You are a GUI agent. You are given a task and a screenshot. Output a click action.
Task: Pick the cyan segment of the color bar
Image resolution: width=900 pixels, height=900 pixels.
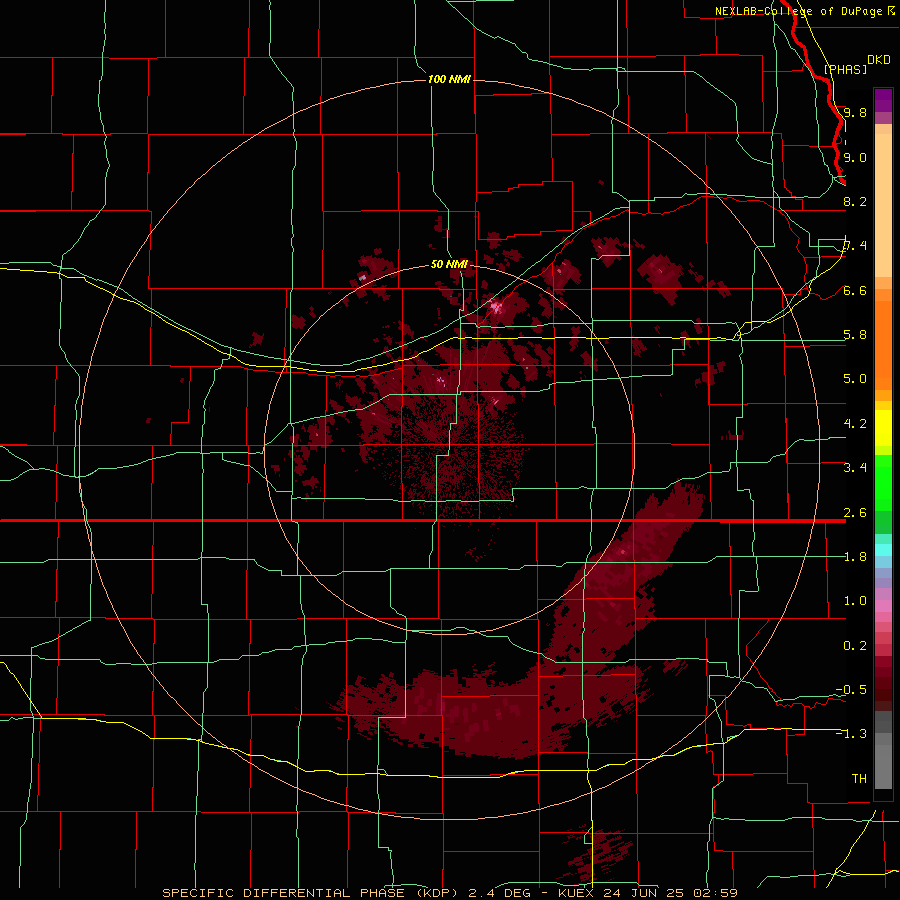(883, 550)
